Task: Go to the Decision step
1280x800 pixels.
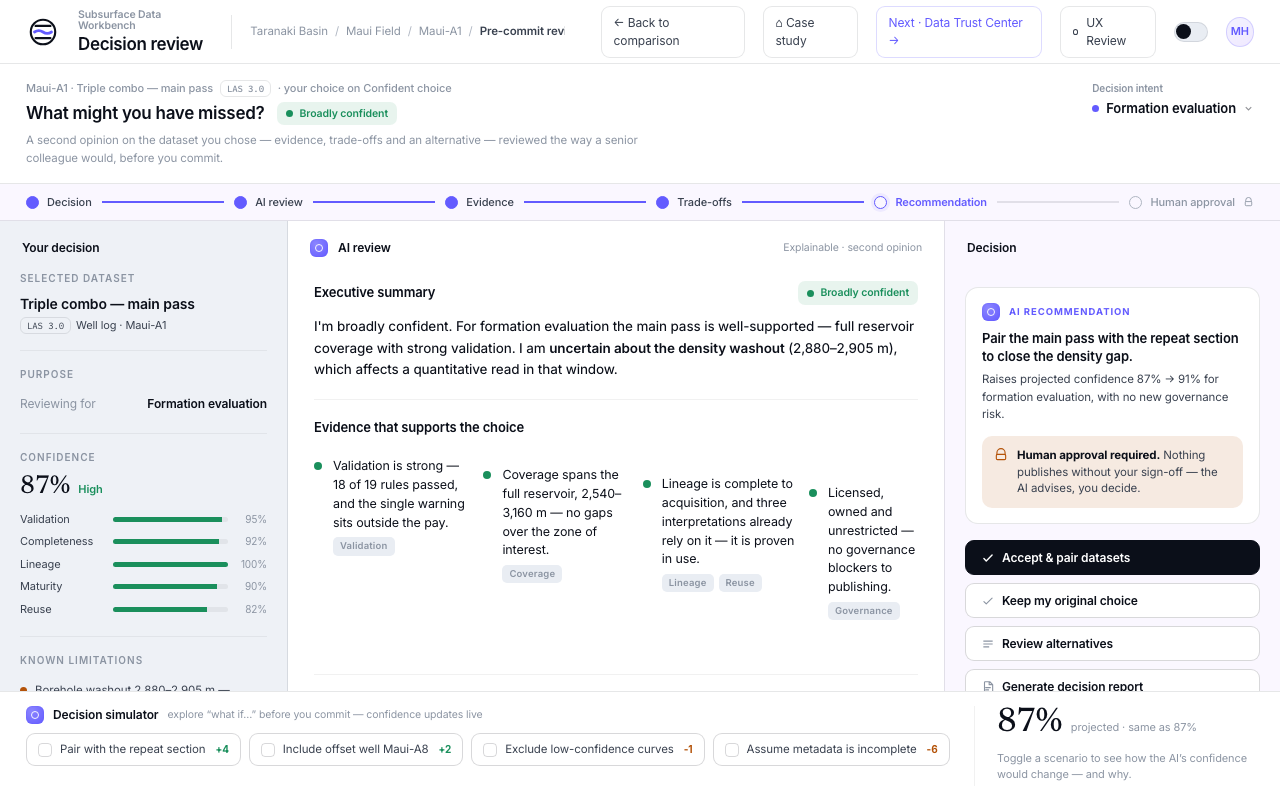Action: [59, 202]
